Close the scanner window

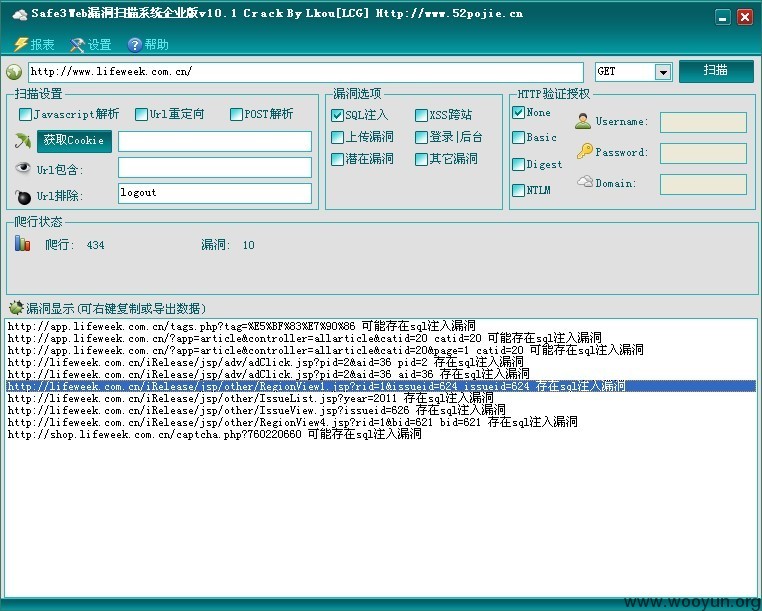point(745,17)
